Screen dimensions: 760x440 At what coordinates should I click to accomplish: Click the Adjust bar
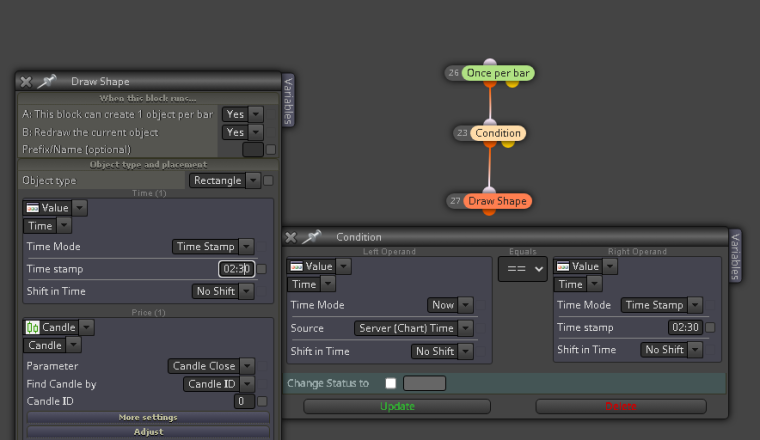pos(148,432)
